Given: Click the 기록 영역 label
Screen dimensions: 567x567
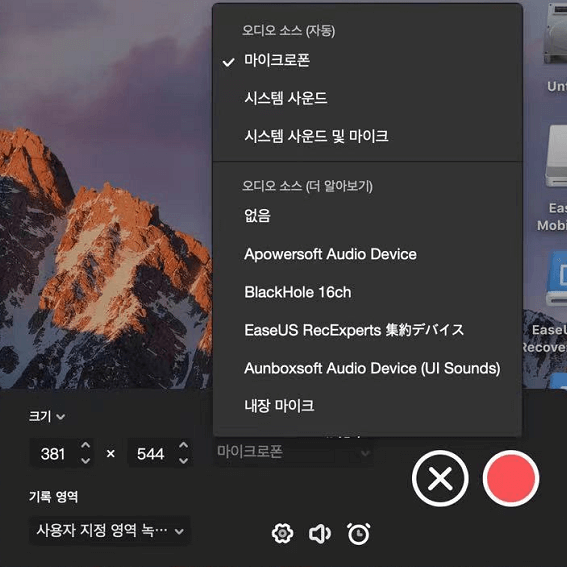Looking at the screenshot, I should pyautogui.click(x=54, y=497).
